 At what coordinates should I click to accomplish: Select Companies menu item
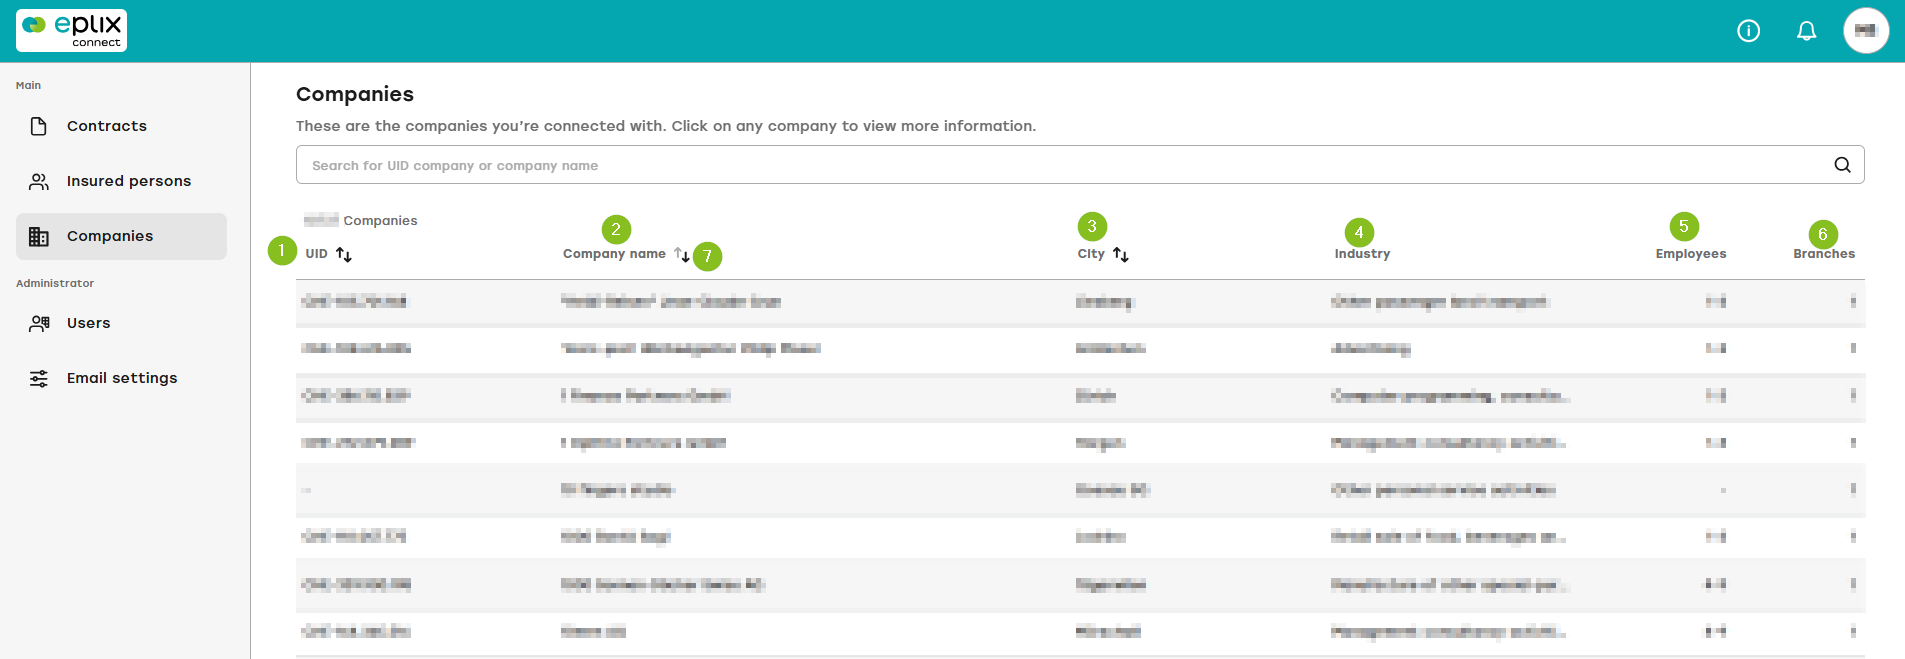[121, 236]
